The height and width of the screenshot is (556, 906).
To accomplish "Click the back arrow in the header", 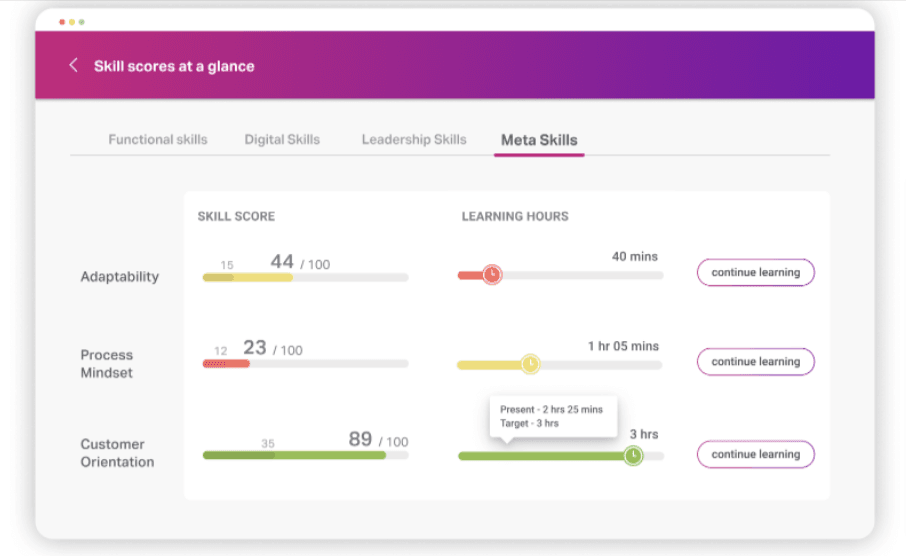I will (73, 66).
